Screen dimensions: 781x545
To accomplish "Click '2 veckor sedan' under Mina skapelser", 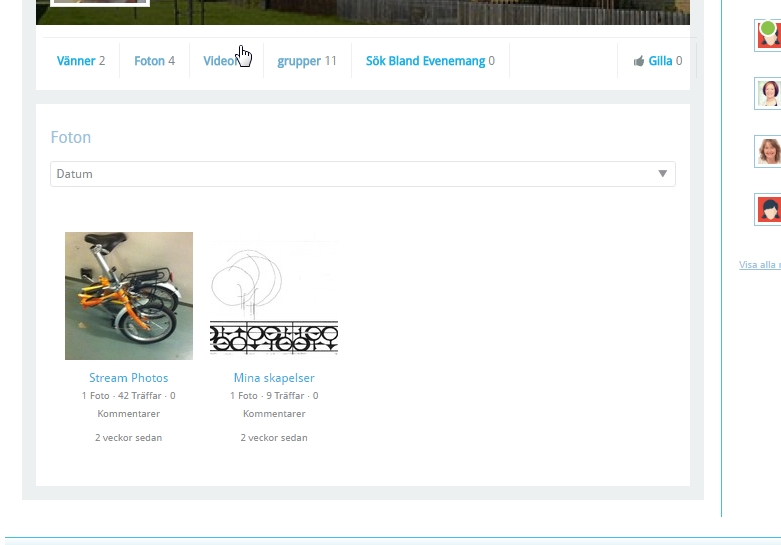I will tap(274, 437).
